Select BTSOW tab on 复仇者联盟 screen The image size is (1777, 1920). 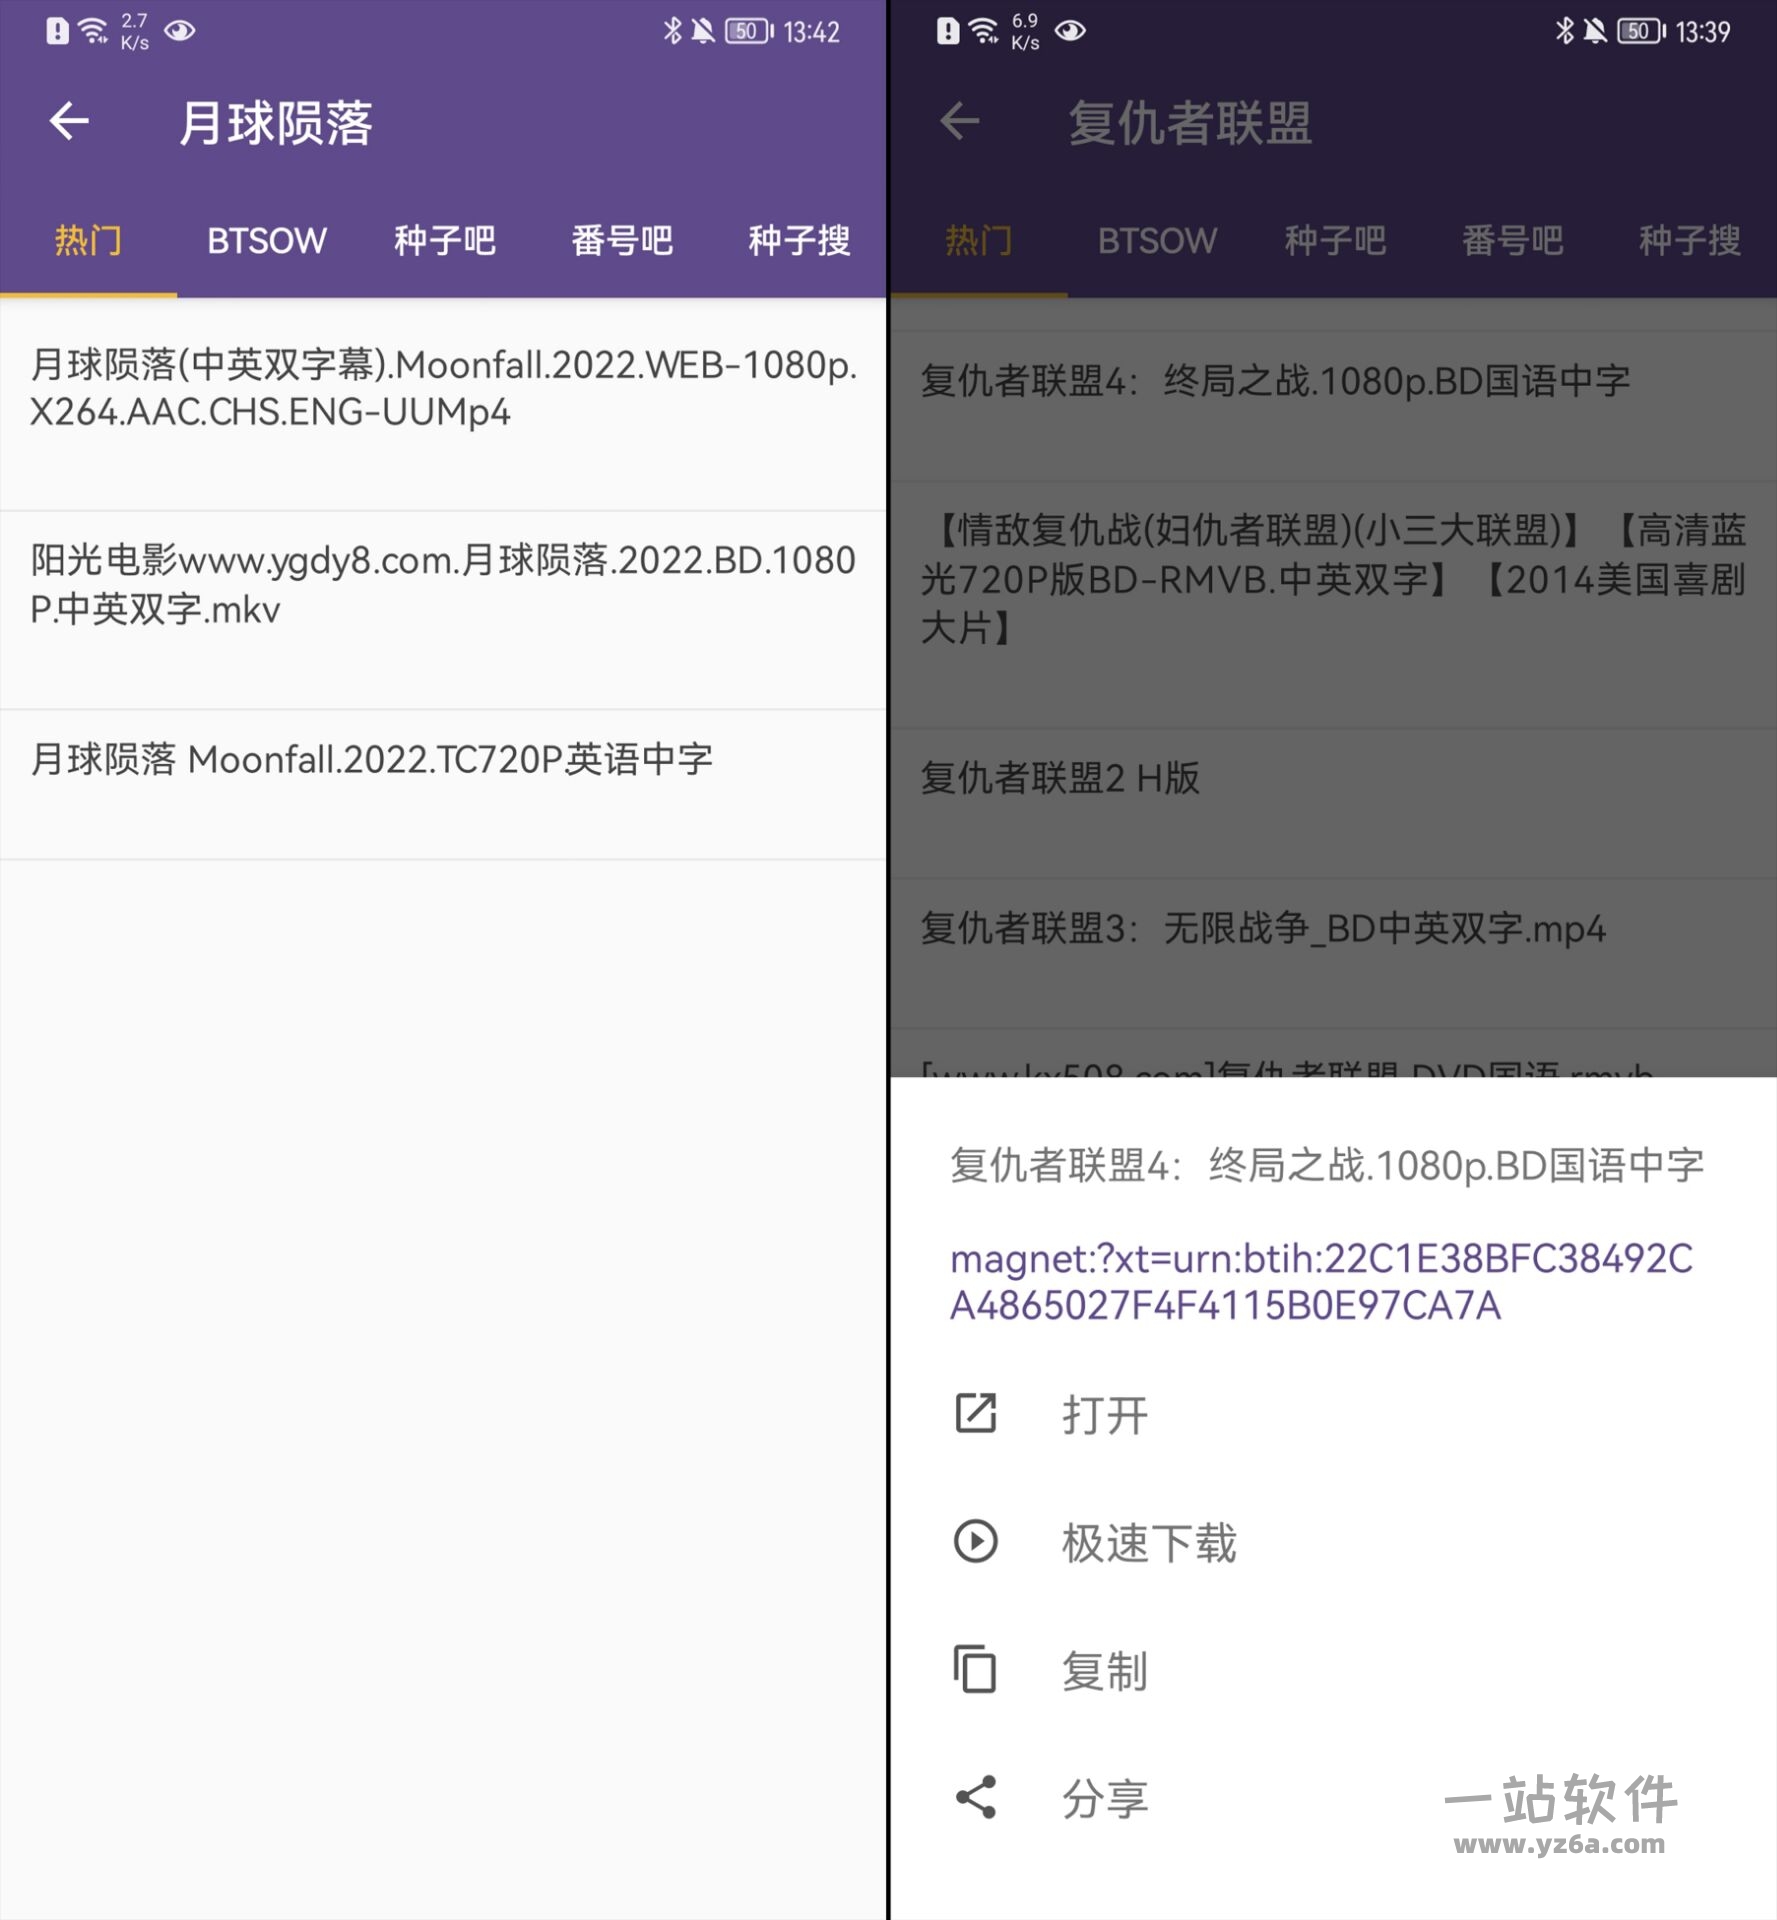coord(1157,241)
